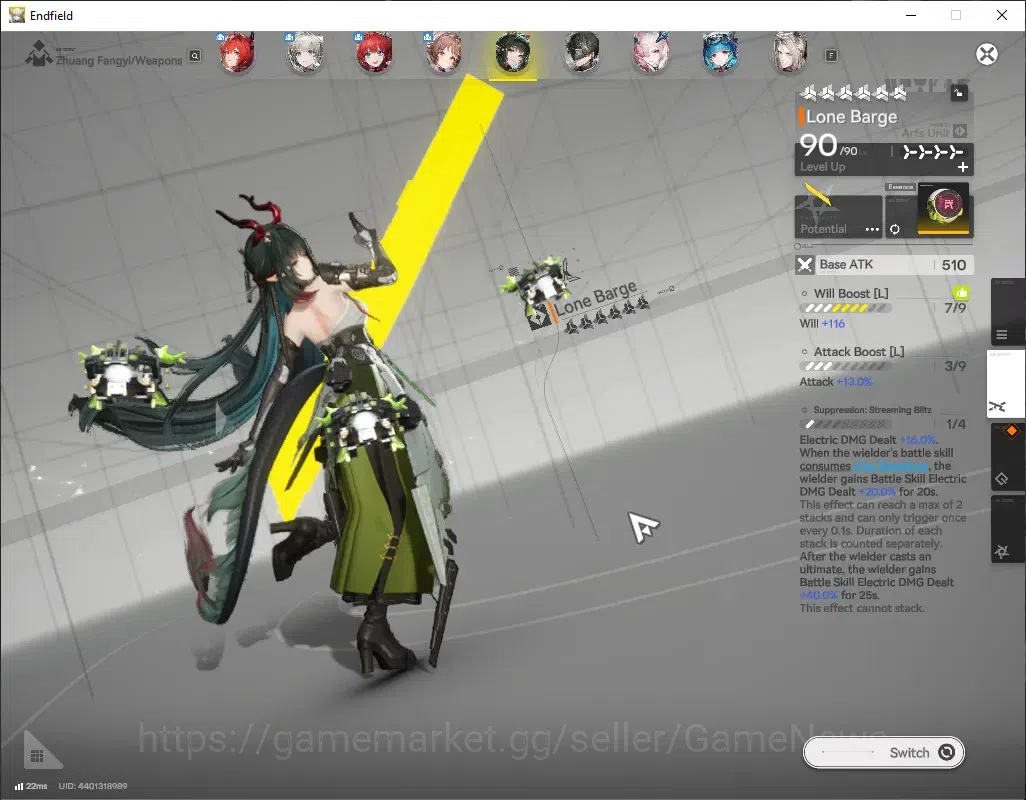Viewport: 1026px width, 800px height.
Task: Toggle the weapon lock icon
Action: coord(959,93)
